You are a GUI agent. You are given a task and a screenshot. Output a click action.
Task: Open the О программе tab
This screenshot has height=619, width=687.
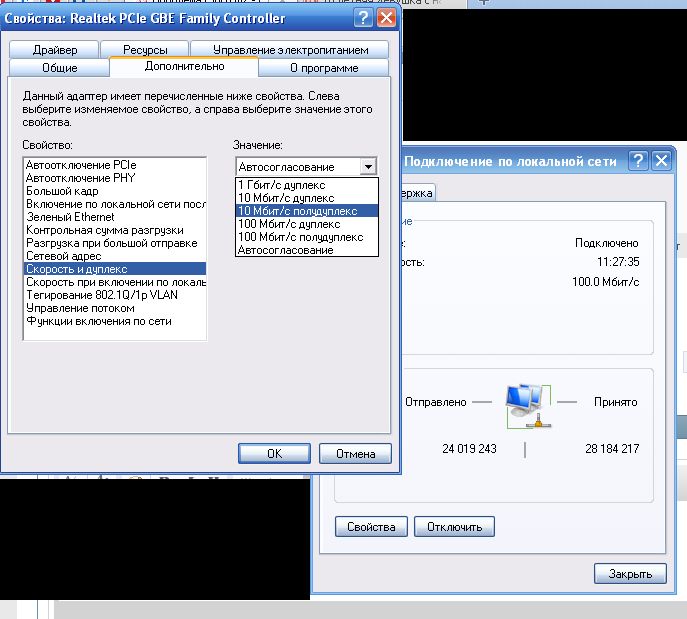(324, 68)
